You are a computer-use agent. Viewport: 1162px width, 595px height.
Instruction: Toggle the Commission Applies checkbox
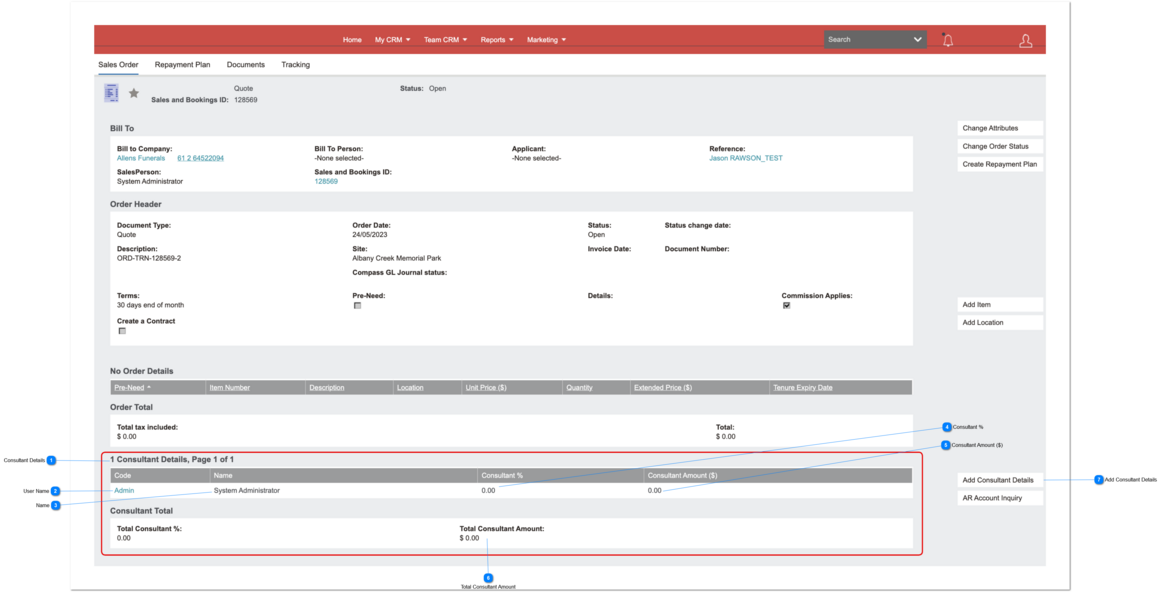[x=786, y=305]
